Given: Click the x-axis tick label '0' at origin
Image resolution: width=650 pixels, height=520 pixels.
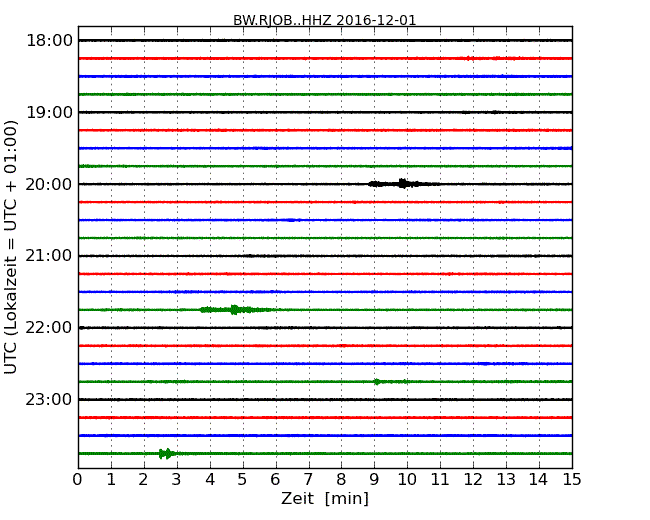Looking at the screenshot, I should coord(78,480).
